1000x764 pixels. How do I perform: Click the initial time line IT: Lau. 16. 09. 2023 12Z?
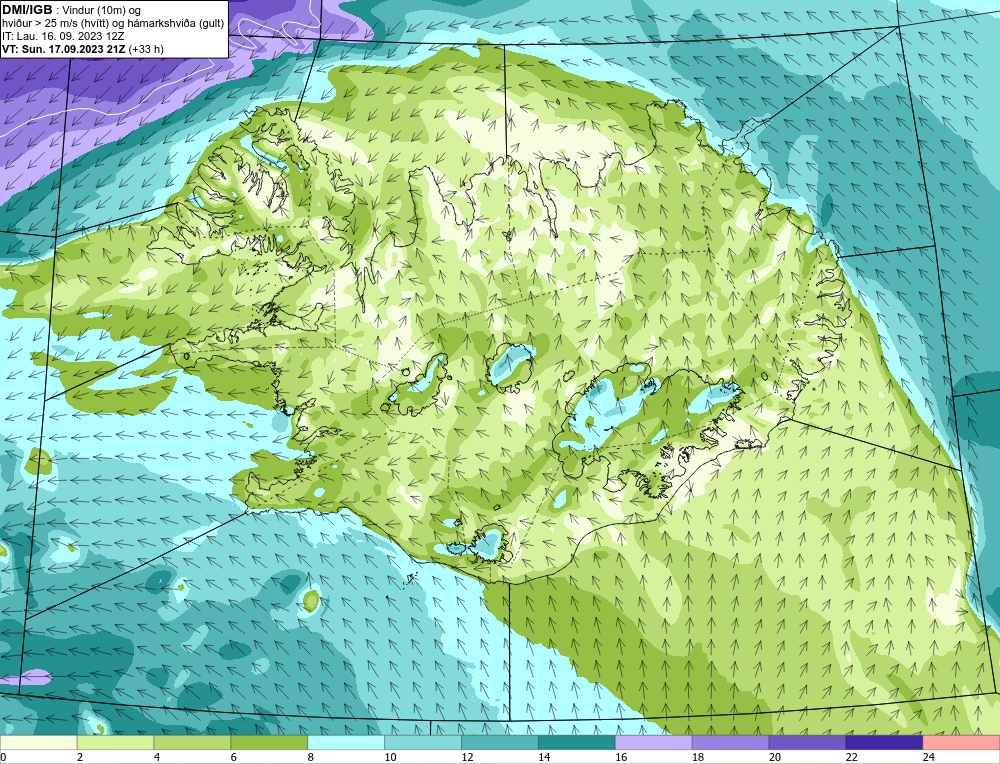(x=62, y=36)
